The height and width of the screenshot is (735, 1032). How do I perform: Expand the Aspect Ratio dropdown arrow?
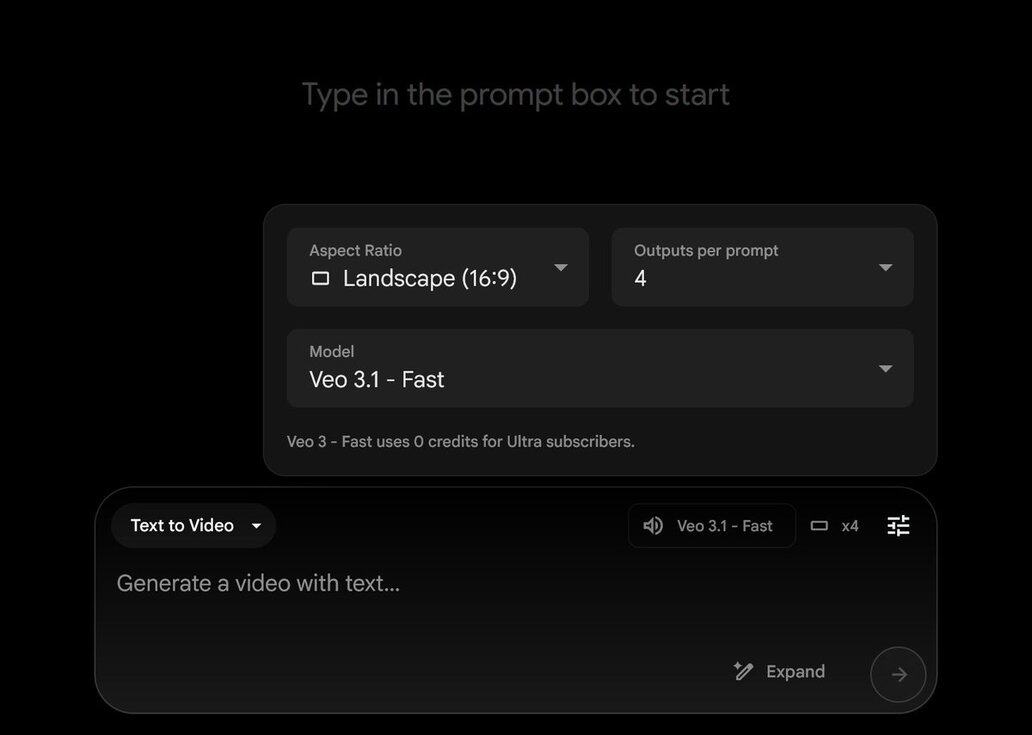coord(561,268)
